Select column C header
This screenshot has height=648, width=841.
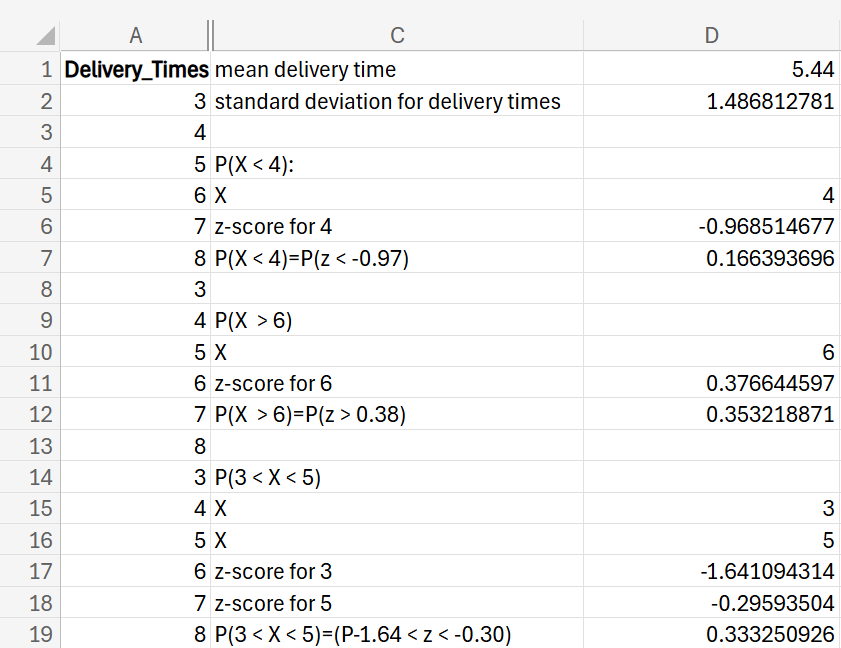[x=397, y=36]
